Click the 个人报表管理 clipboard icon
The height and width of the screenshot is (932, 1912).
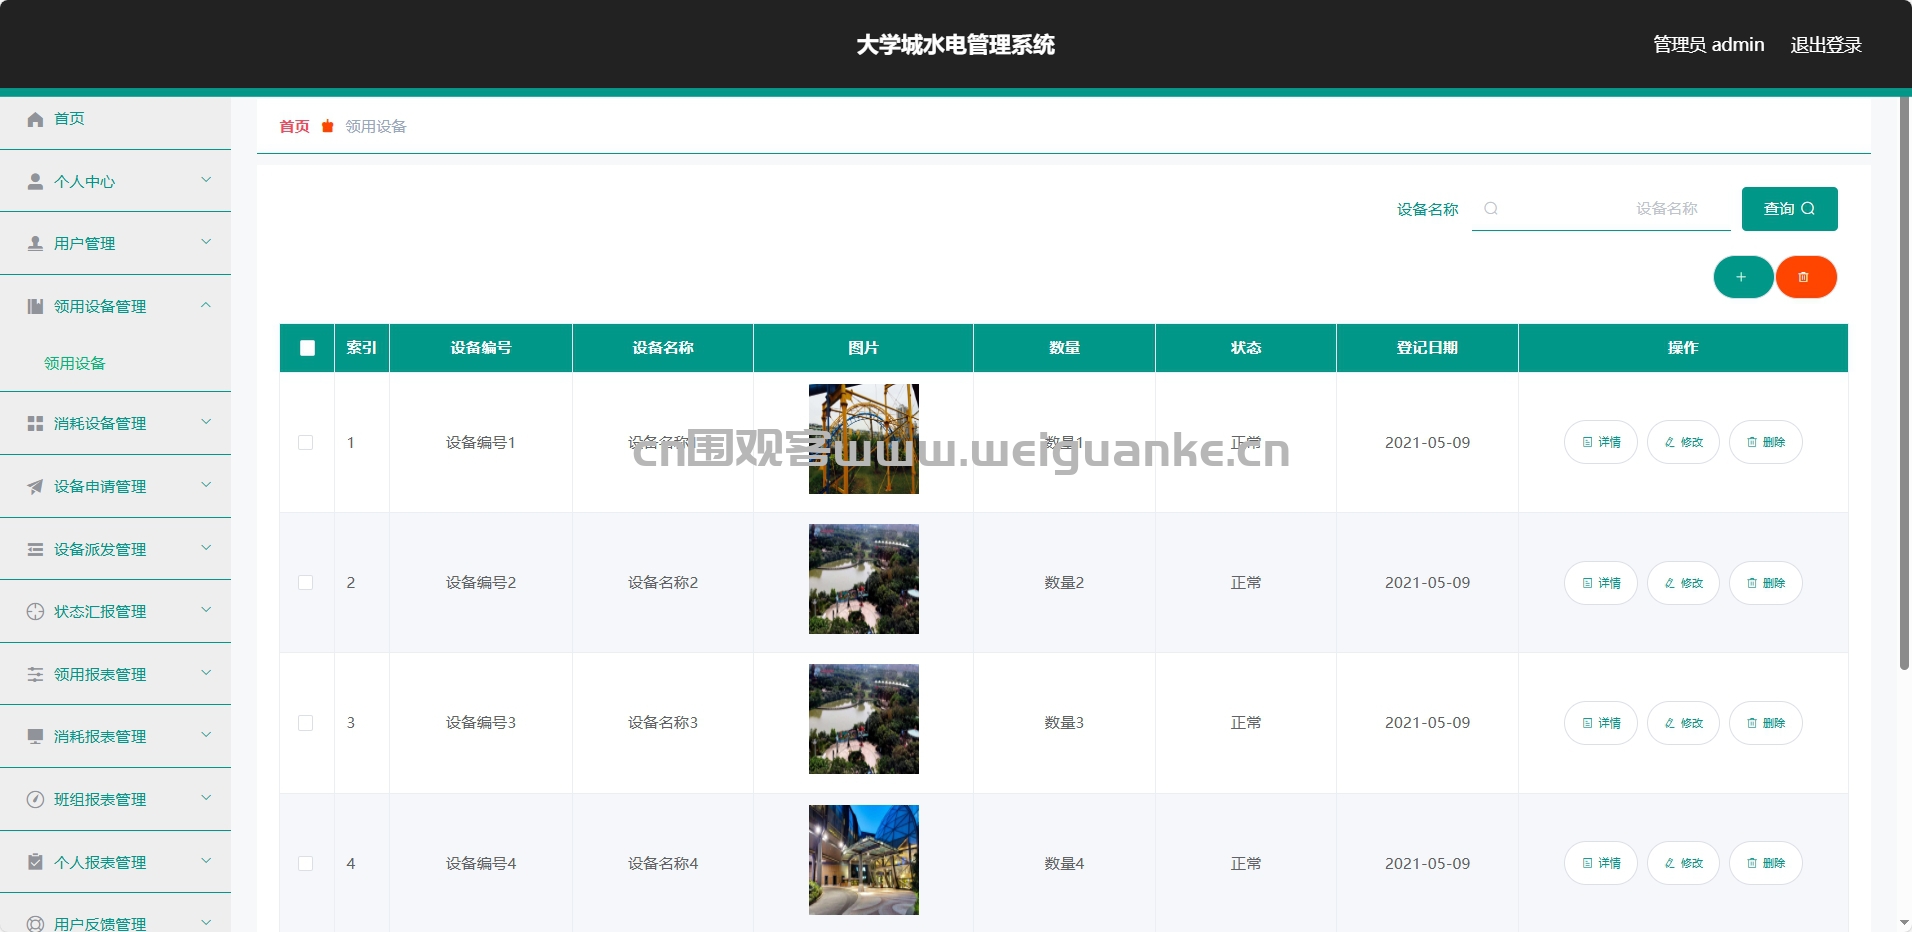click(x=35, y=862)
